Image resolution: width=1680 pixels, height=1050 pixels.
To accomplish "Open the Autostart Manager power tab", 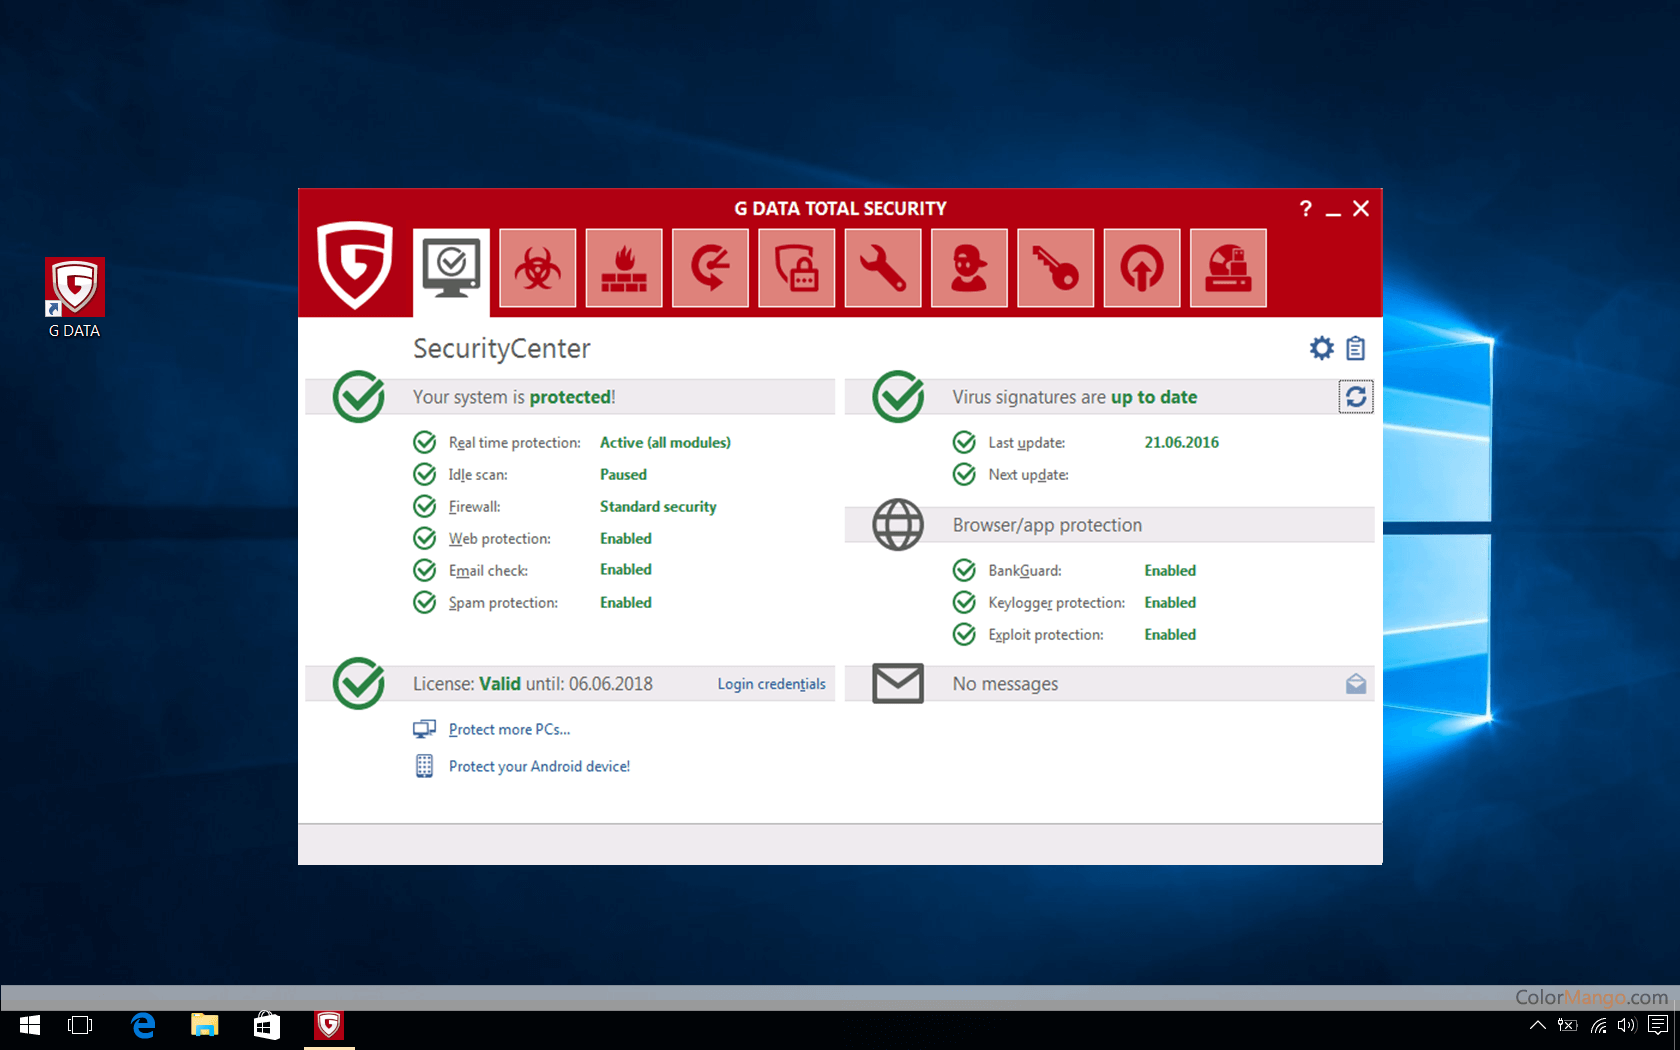I will (1141, 268).
